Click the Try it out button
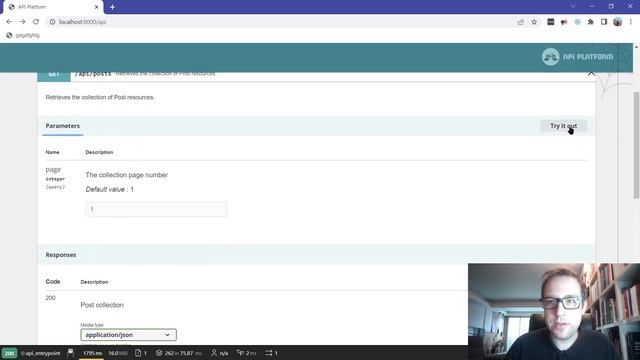Screen dimensions: 640x360 [563, 126]
